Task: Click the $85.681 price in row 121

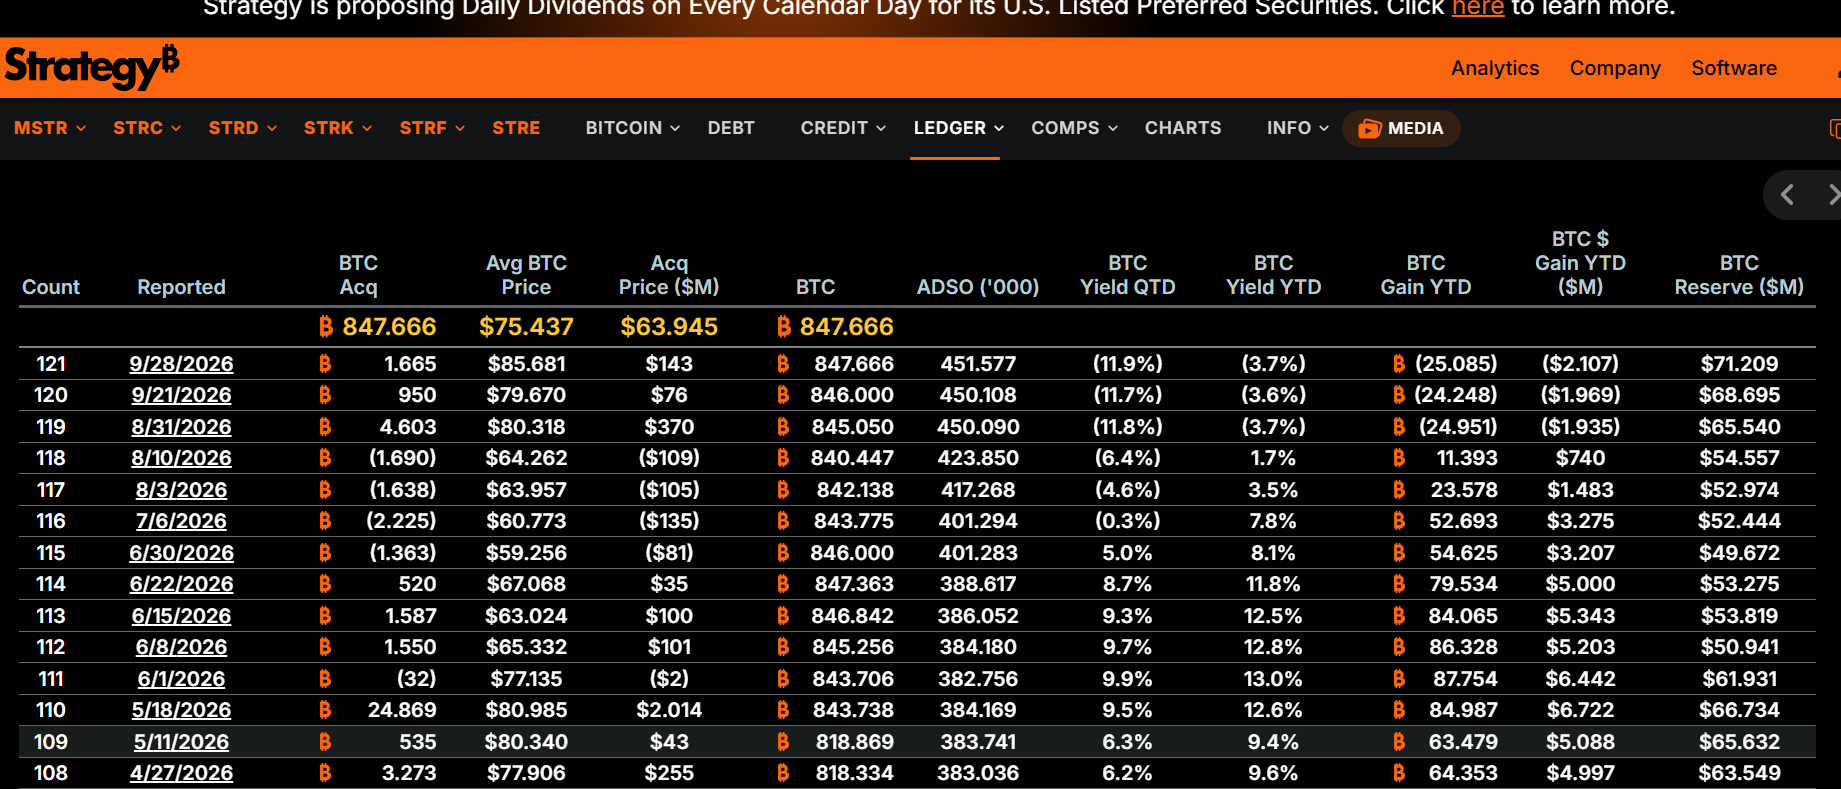Action: [526, 364]
